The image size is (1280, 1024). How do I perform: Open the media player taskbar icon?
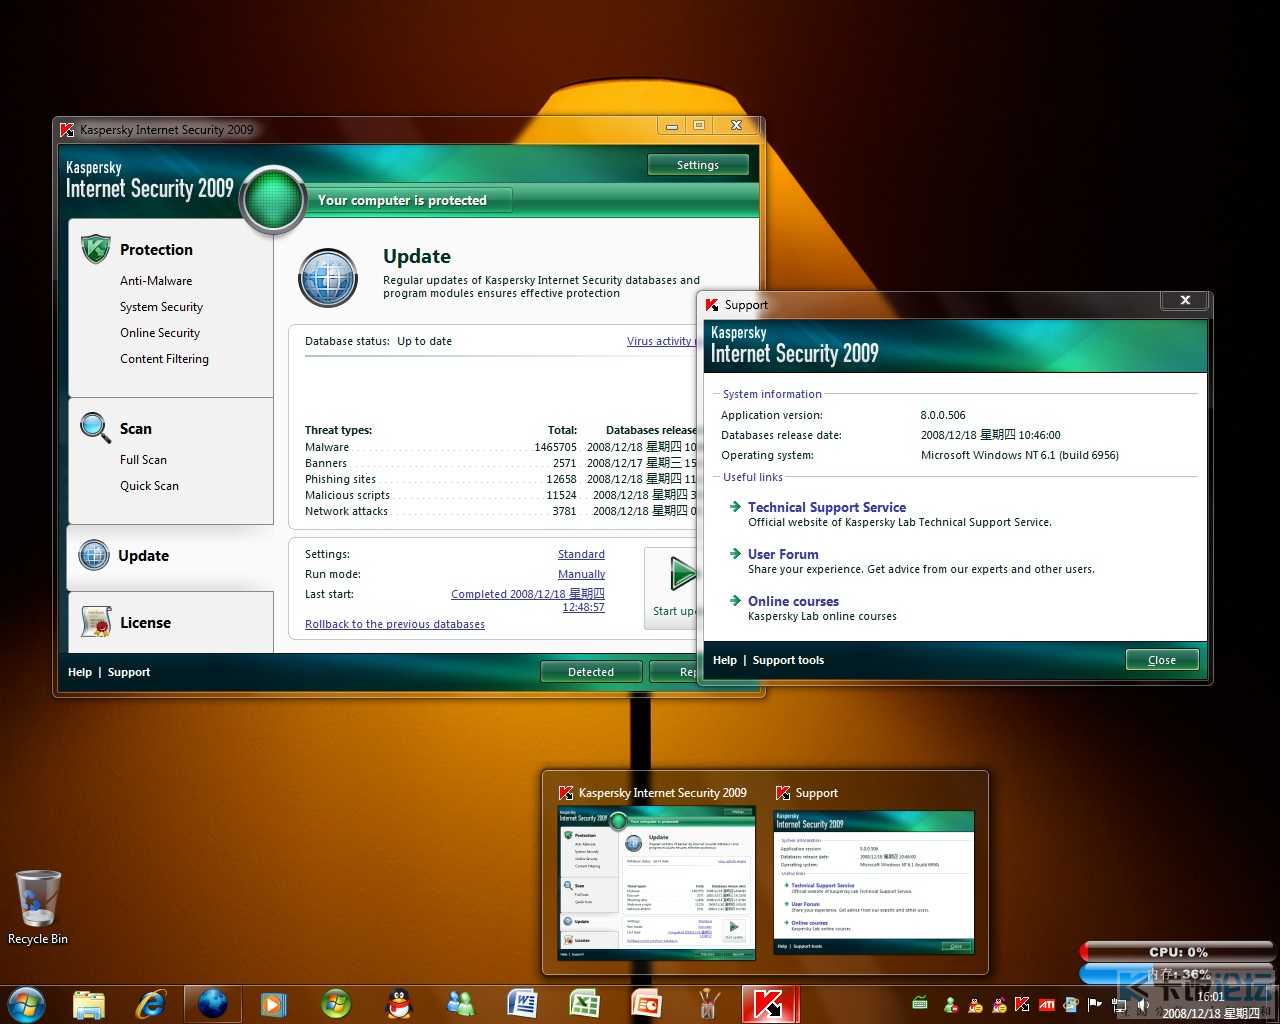(x=273, y=1004)
